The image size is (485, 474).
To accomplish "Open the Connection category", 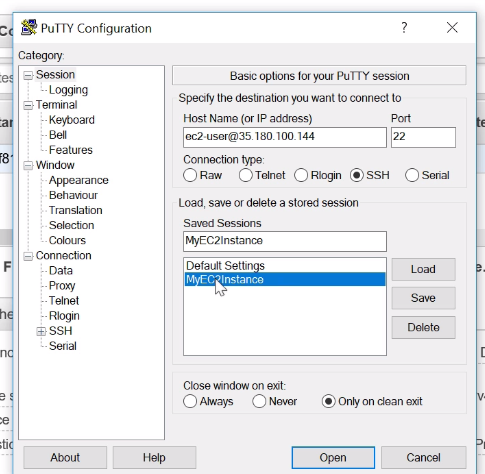I will pos(64,255).
